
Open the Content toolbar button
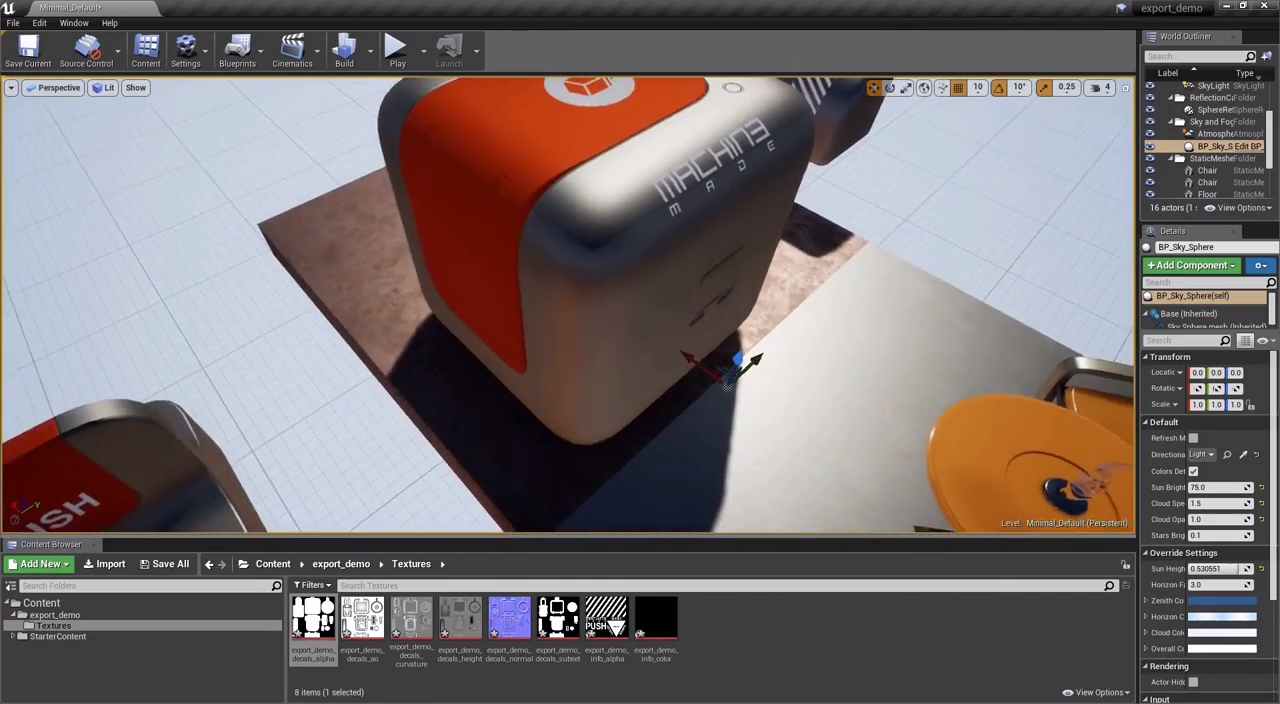tap(146, 51)
